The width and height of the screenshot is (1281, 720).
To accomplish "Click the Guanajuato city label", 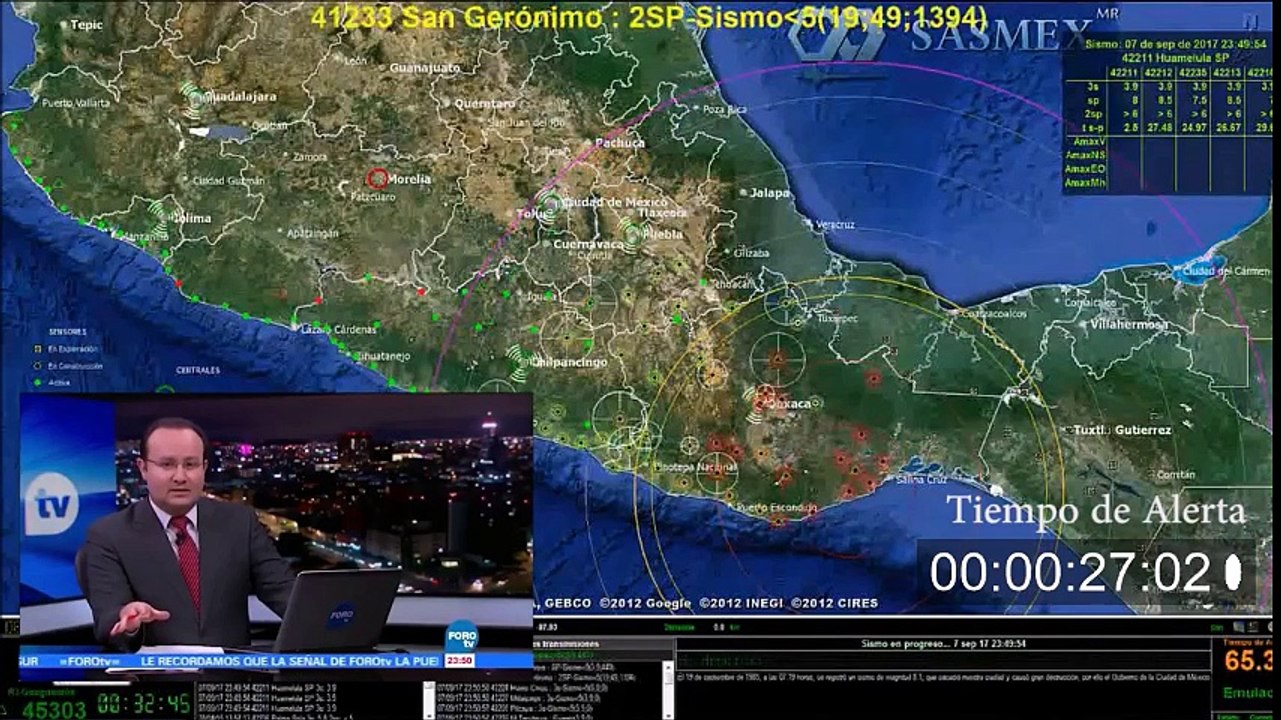I will 425,68.
